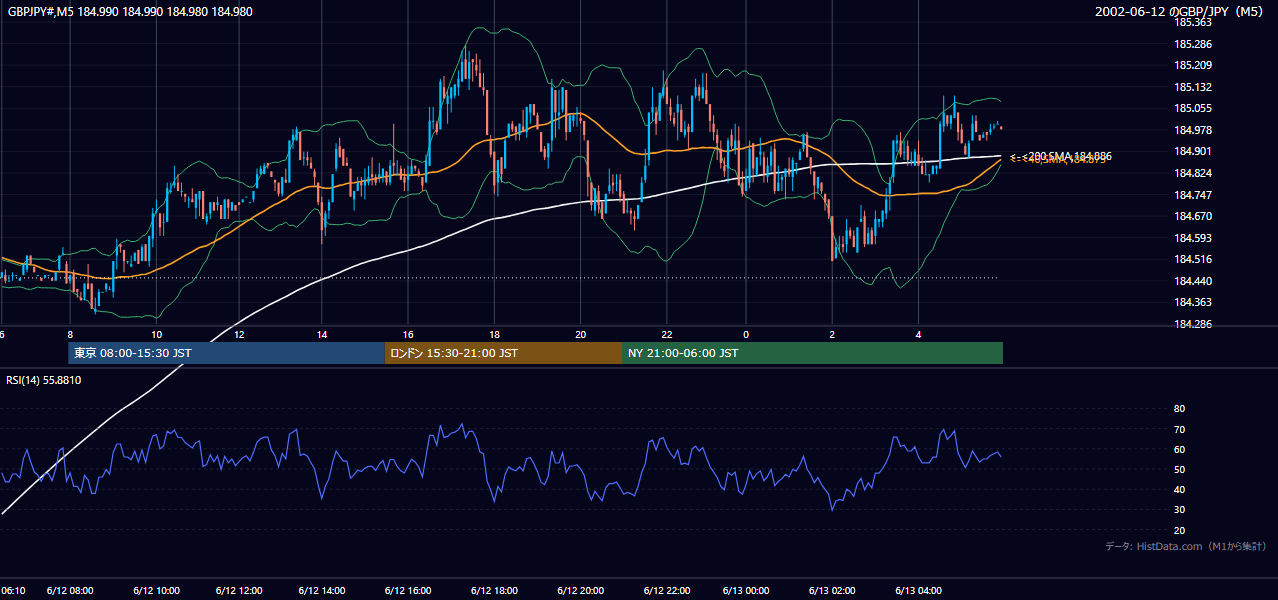Click hour marker 16 under the price chart
Screen dimensions: 1278x600
pos(409,334)
